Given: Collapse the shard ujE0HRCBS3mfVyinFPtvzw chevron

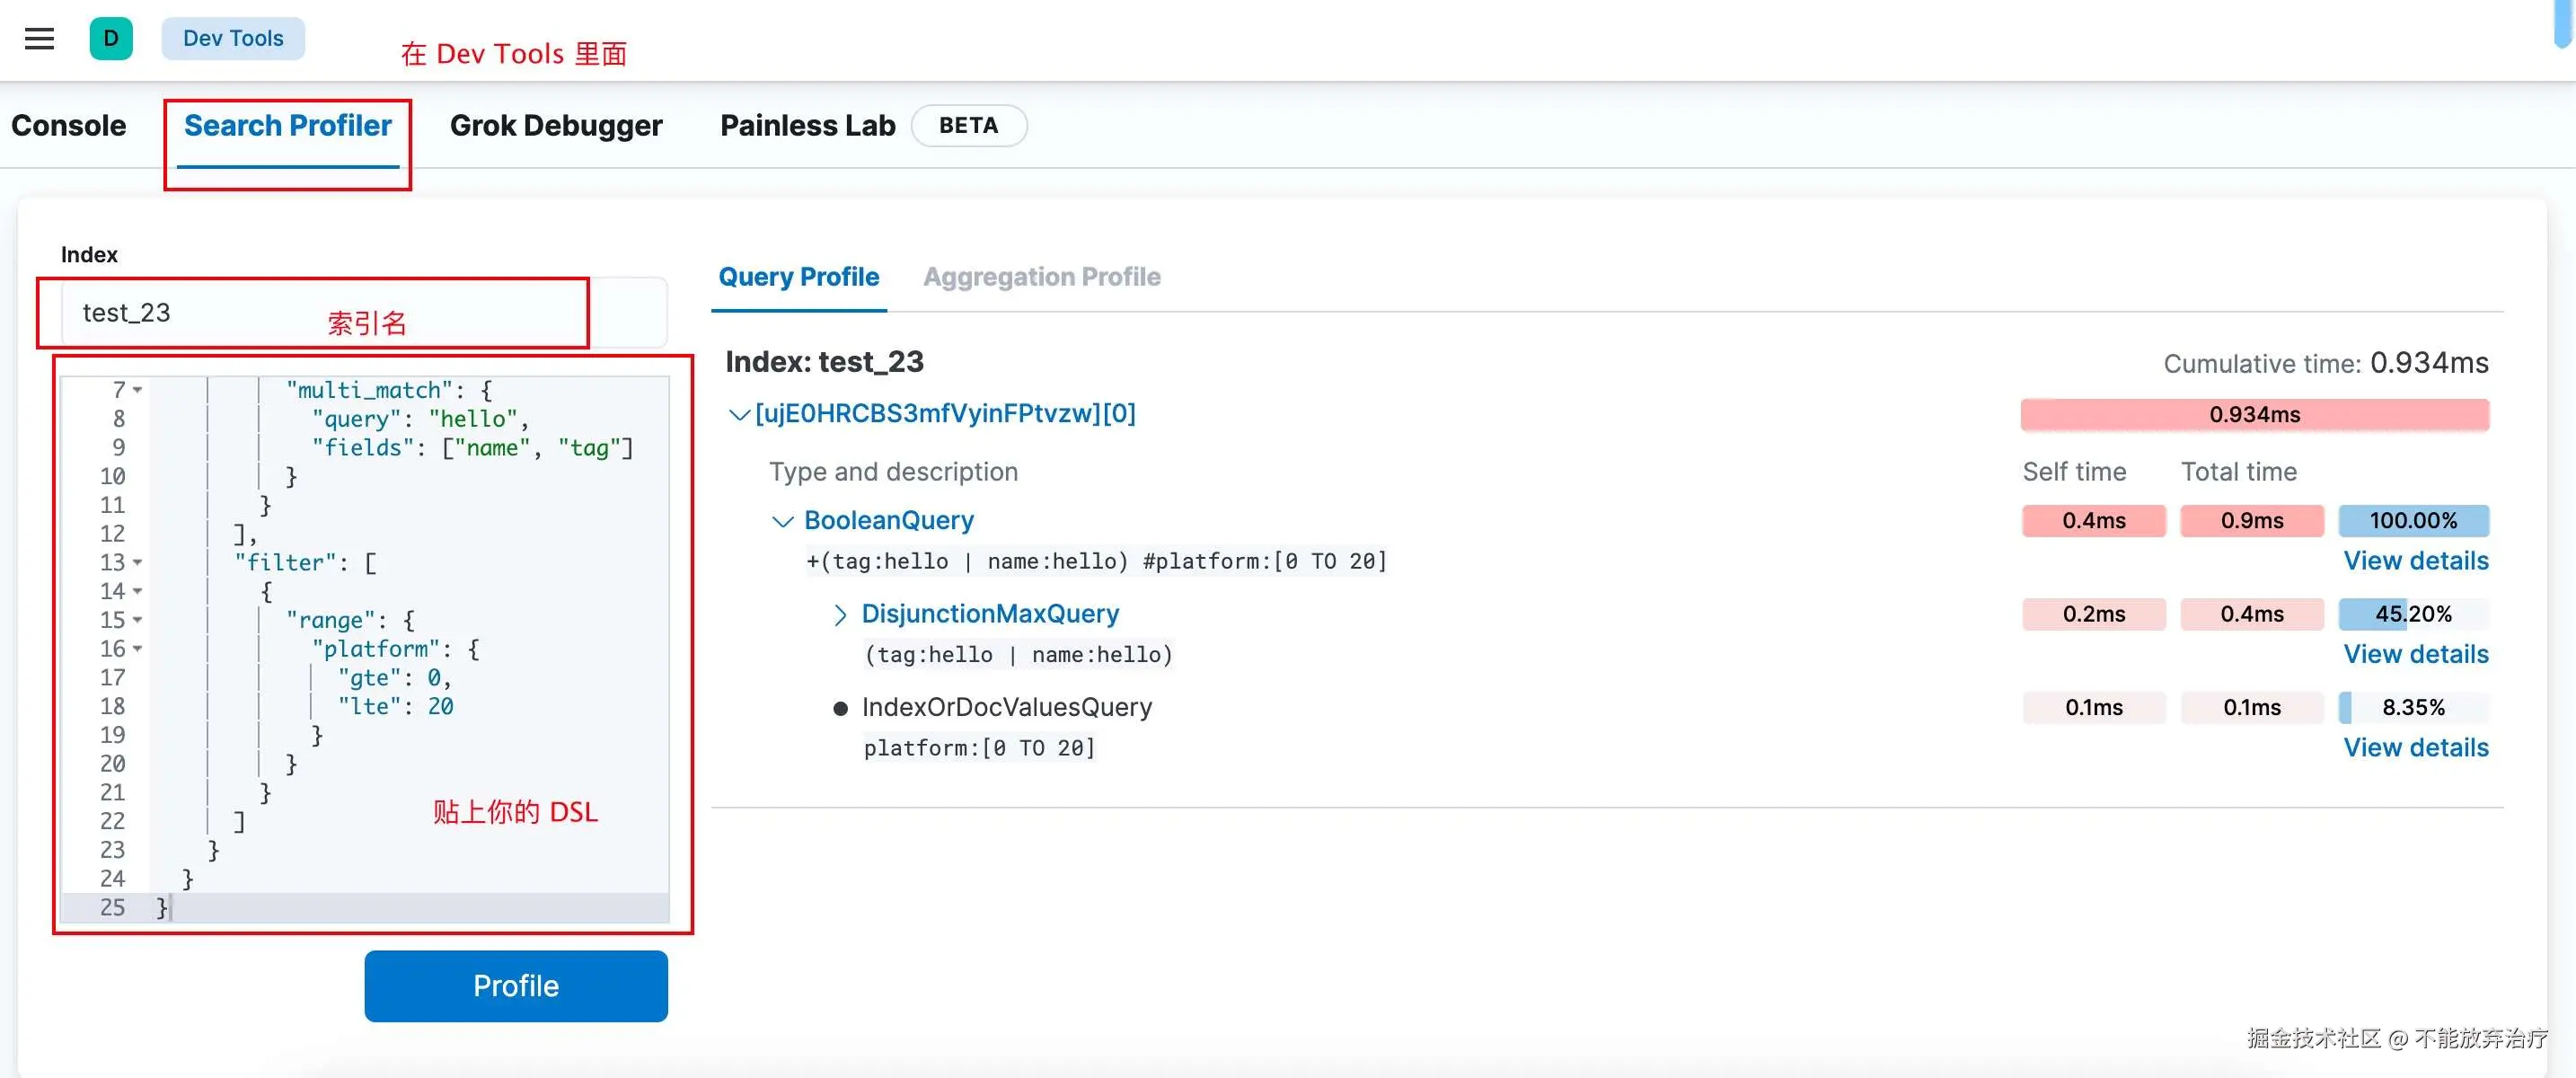Looking at the screenshot, I should [739, 415].
